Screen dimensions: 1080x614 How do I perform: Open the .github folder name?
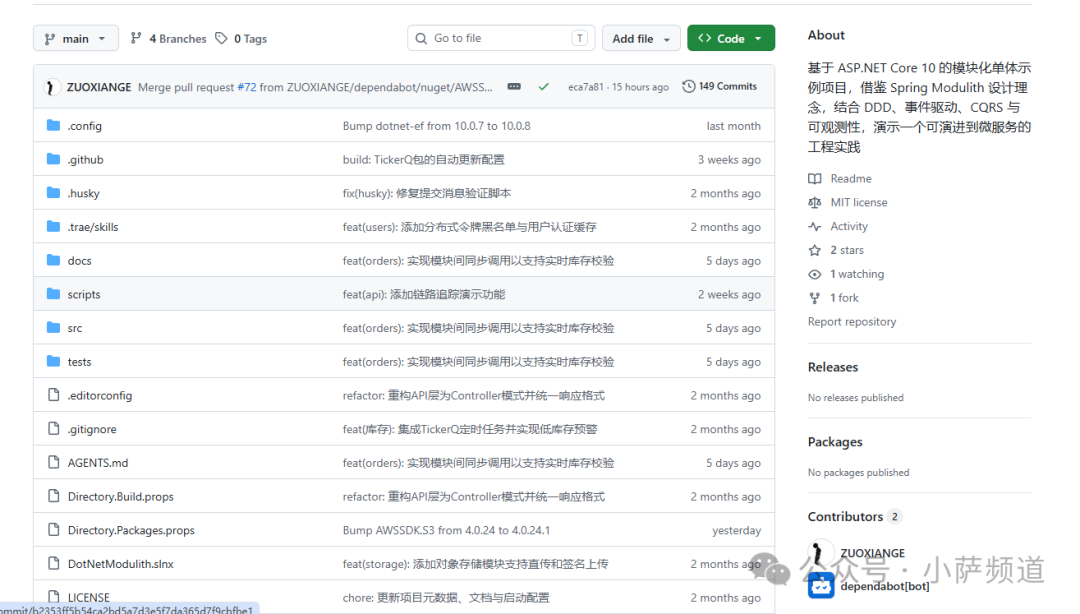85,160
